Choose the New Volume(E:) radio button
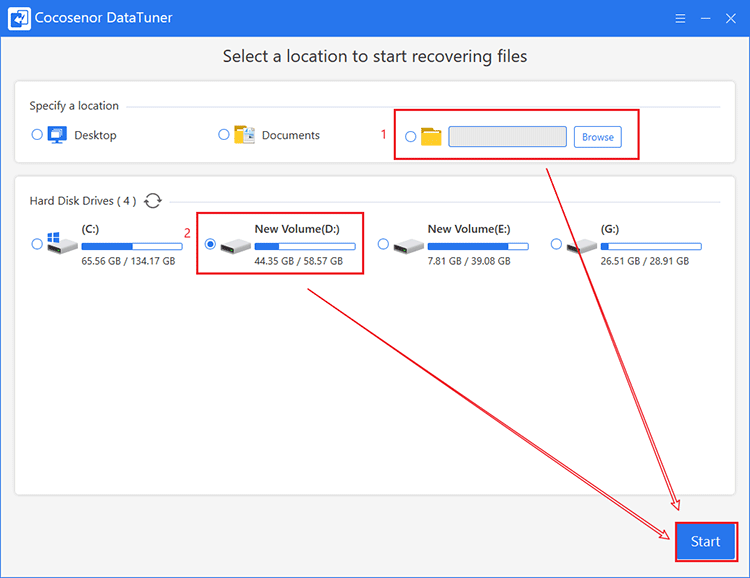Image resolution: width=750 pixels, height=578 pixels. (383, 244)
